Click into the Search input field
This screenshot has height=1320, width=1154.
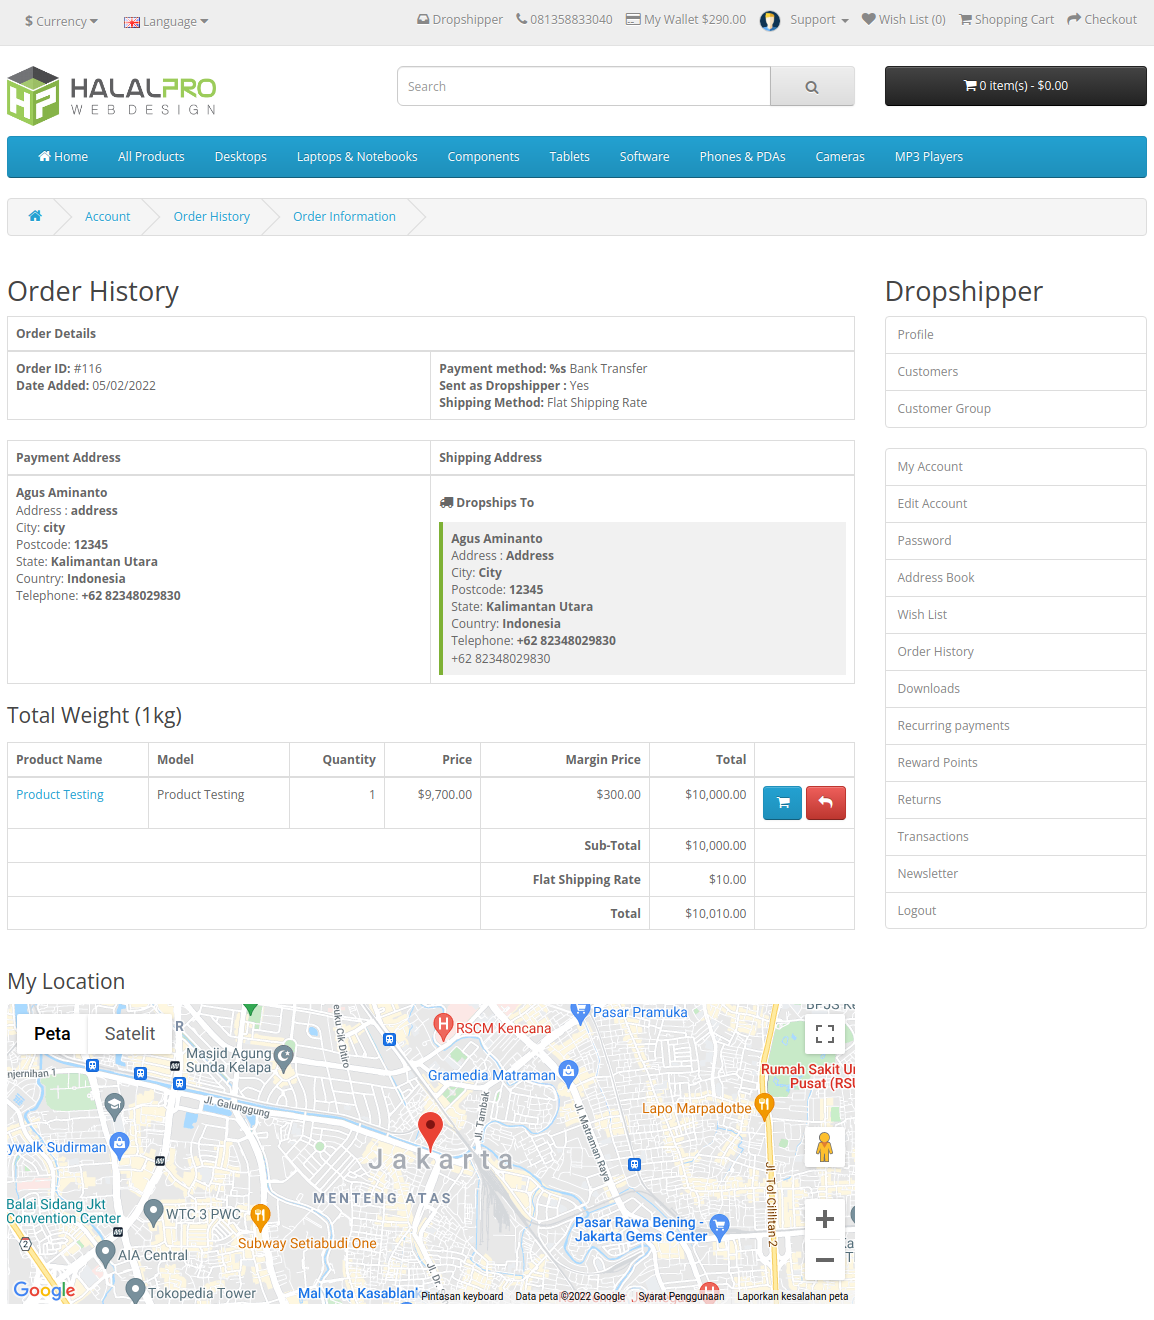[x=584, y=87]
